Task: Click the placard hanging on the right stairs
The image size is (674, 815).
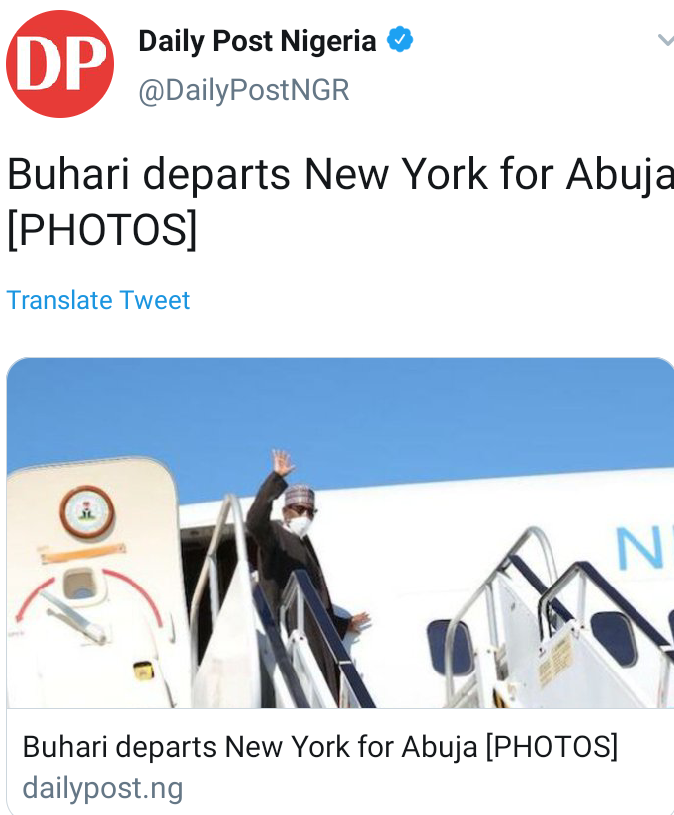Action: tap(556, 658)
